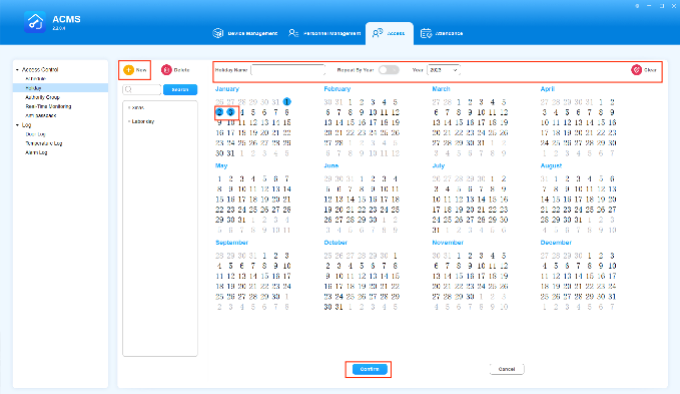This screenshot has height=394, width=680.
Task: Deselect highlighted January 3 date
Action: tap(231, 112)
